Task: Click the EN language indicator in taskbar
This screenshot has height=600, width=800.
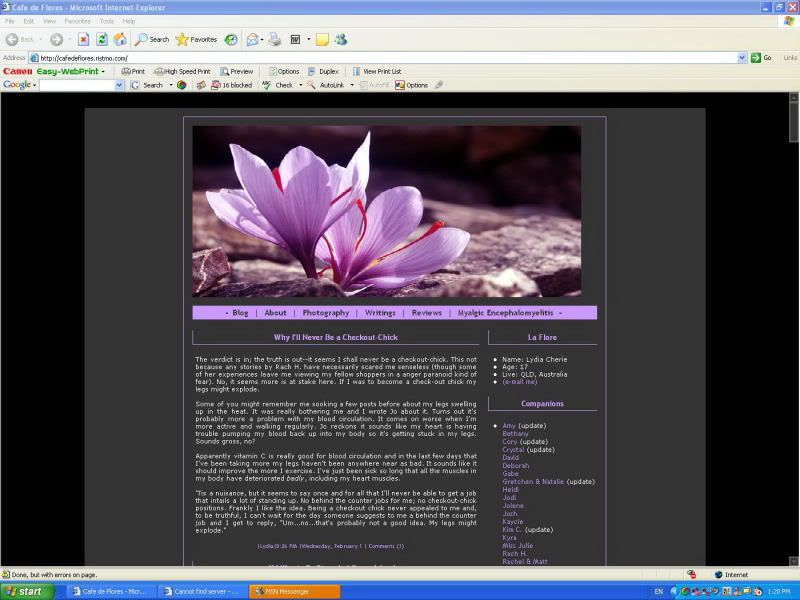Action: pos(659,592)
